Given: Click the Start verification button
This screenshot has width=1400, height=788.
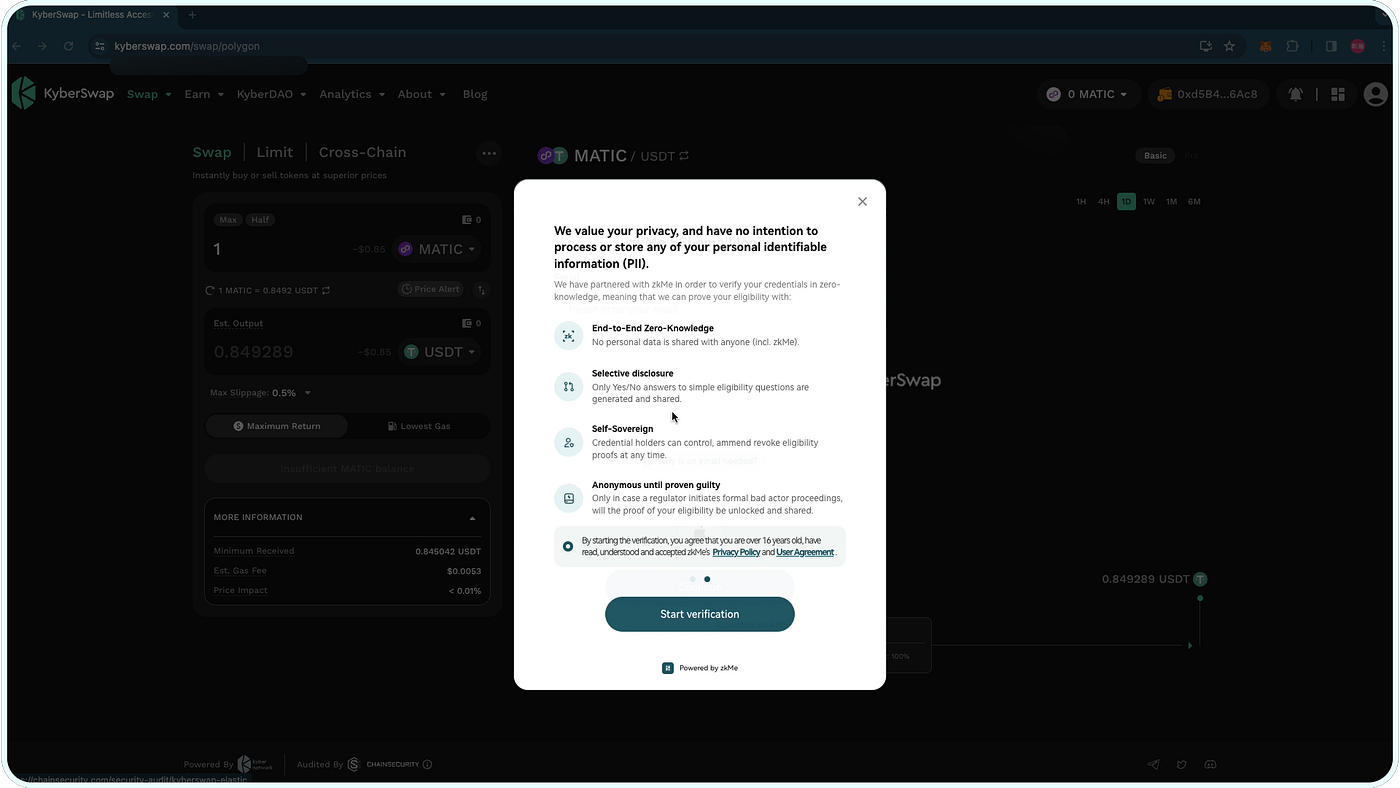Looking at the screenshot, I should (x=699, y=614).
